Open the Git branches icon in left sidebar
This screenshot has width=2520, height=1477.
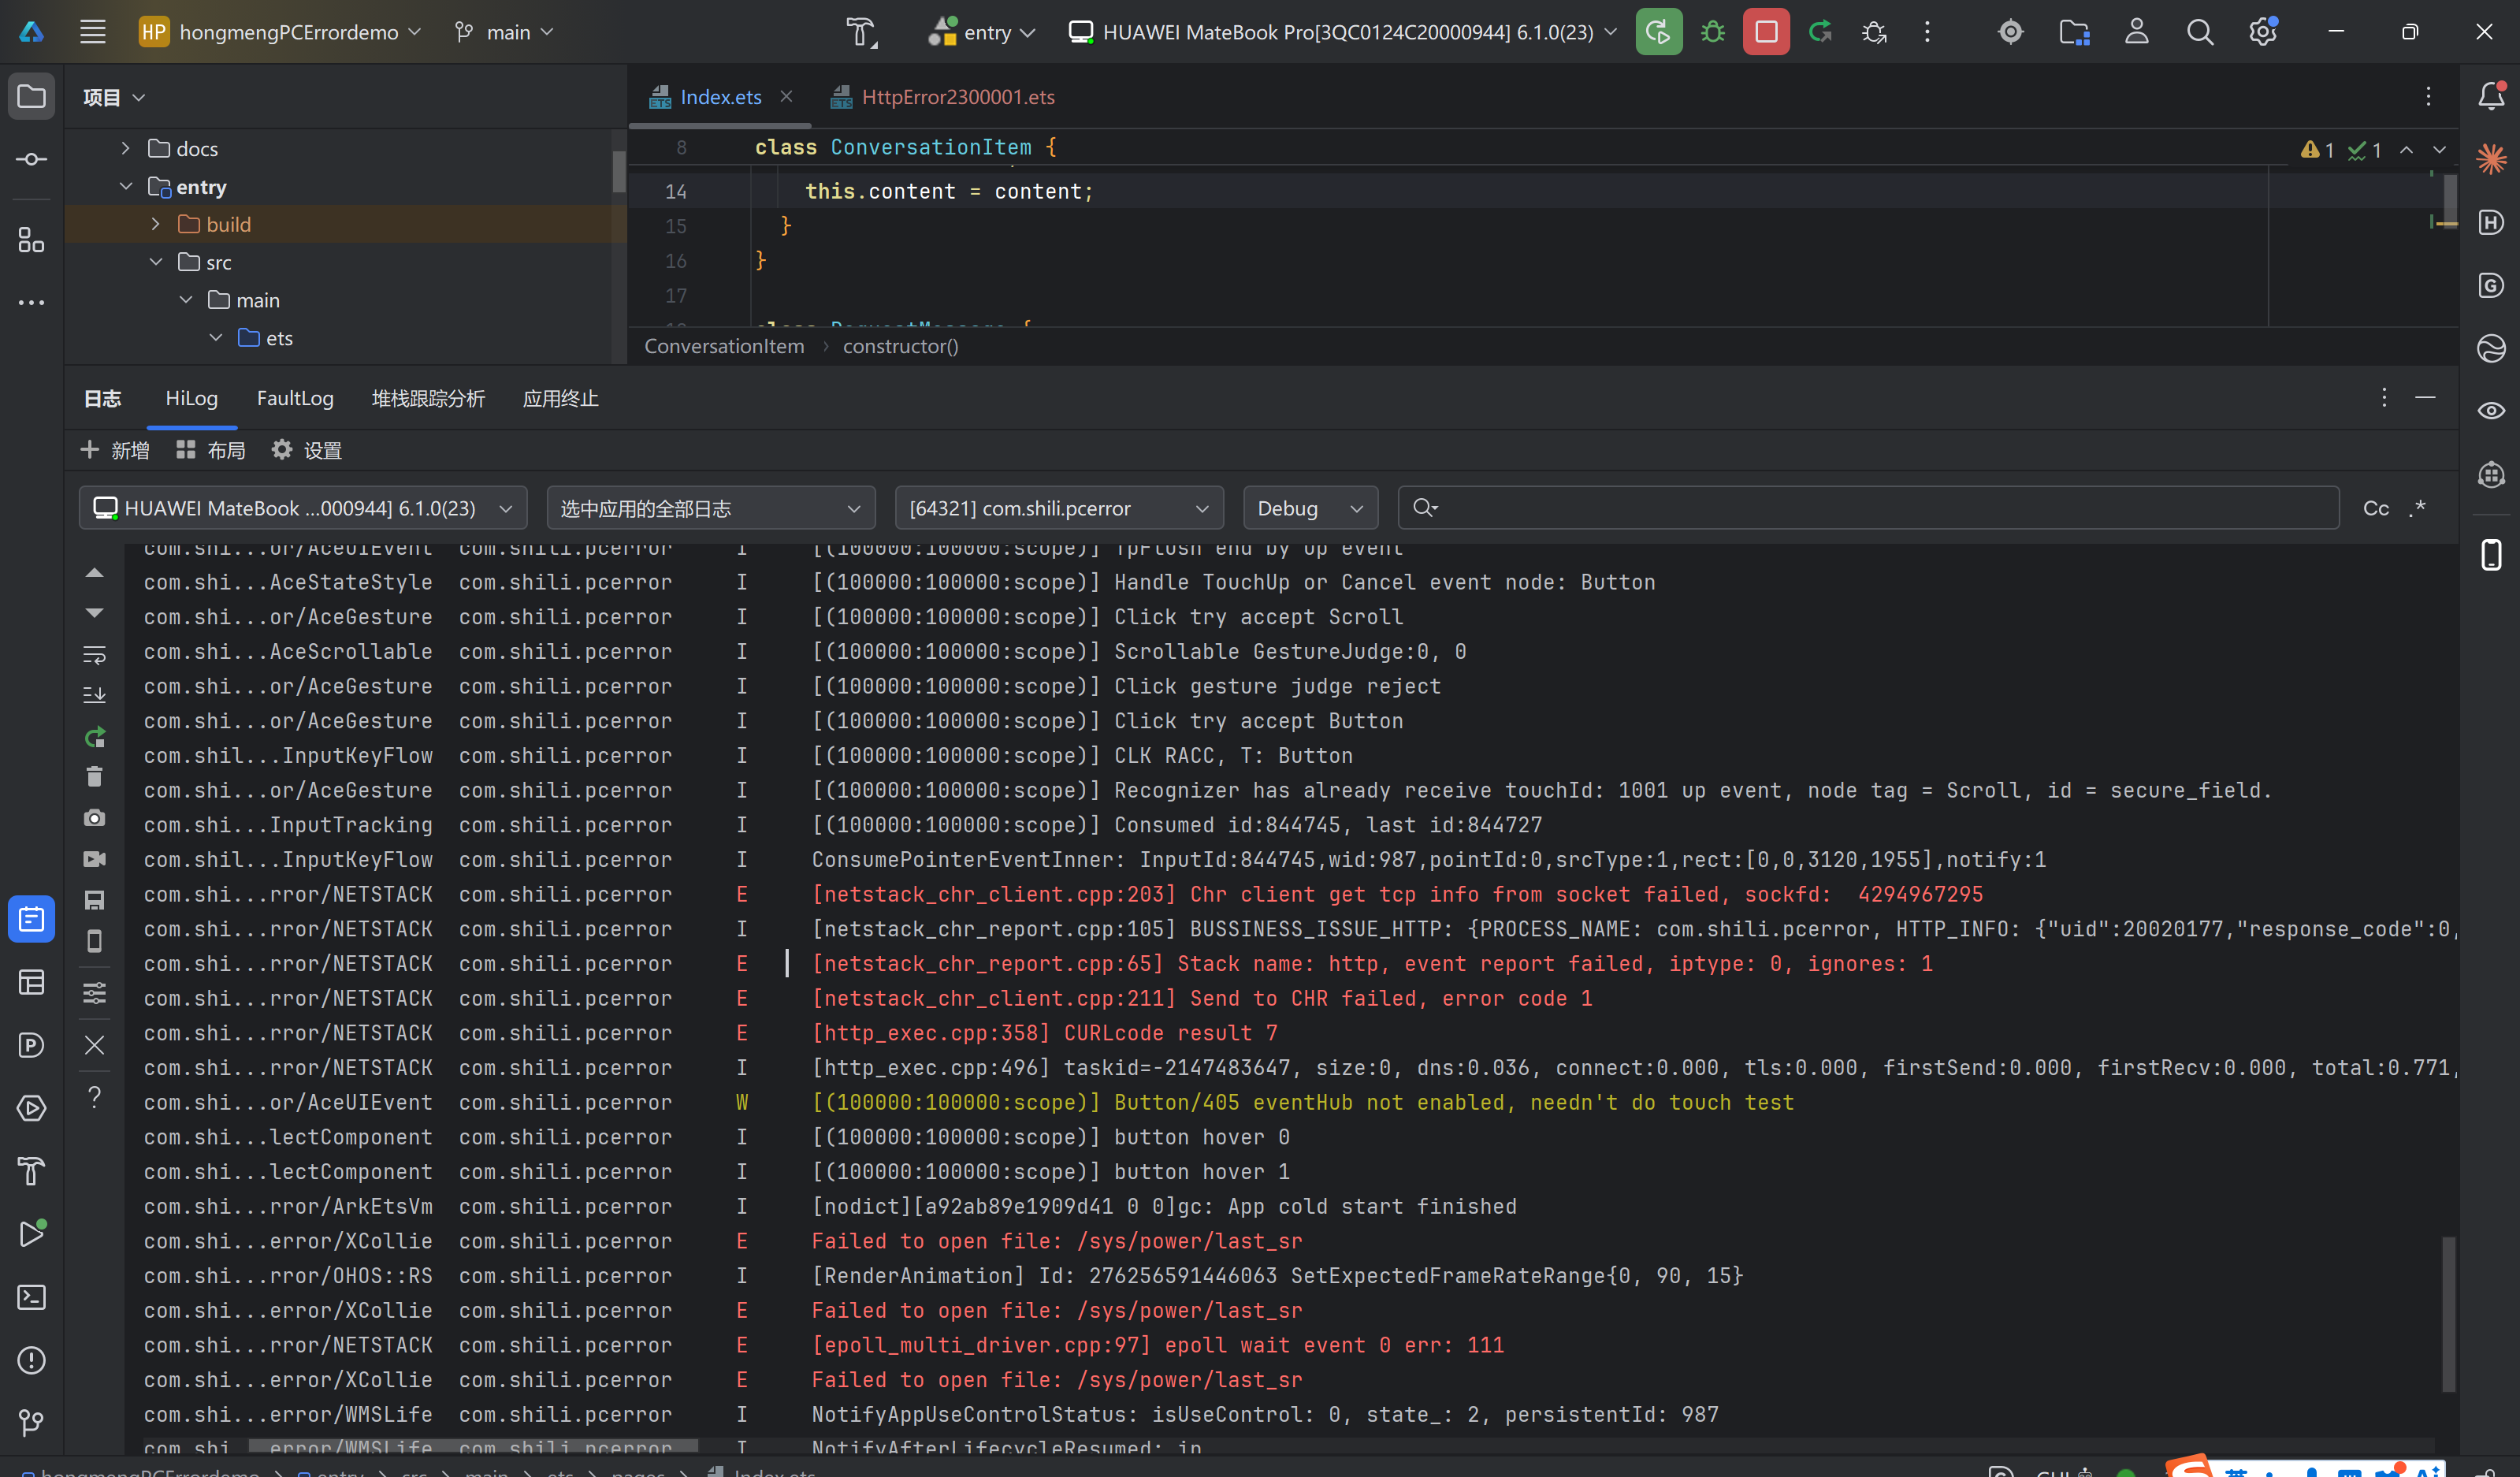(31, 1422)
